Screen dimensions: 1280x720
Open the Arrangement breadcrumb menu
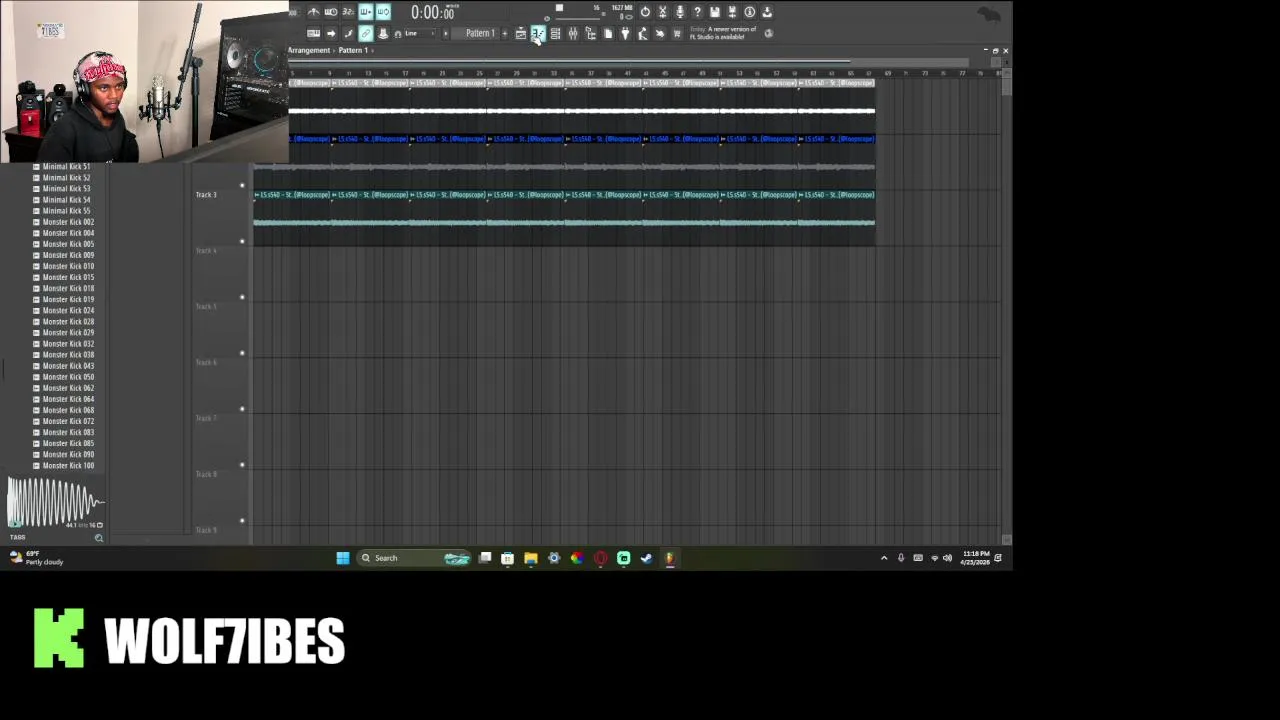pyautogui.click(x=309, y=50)
